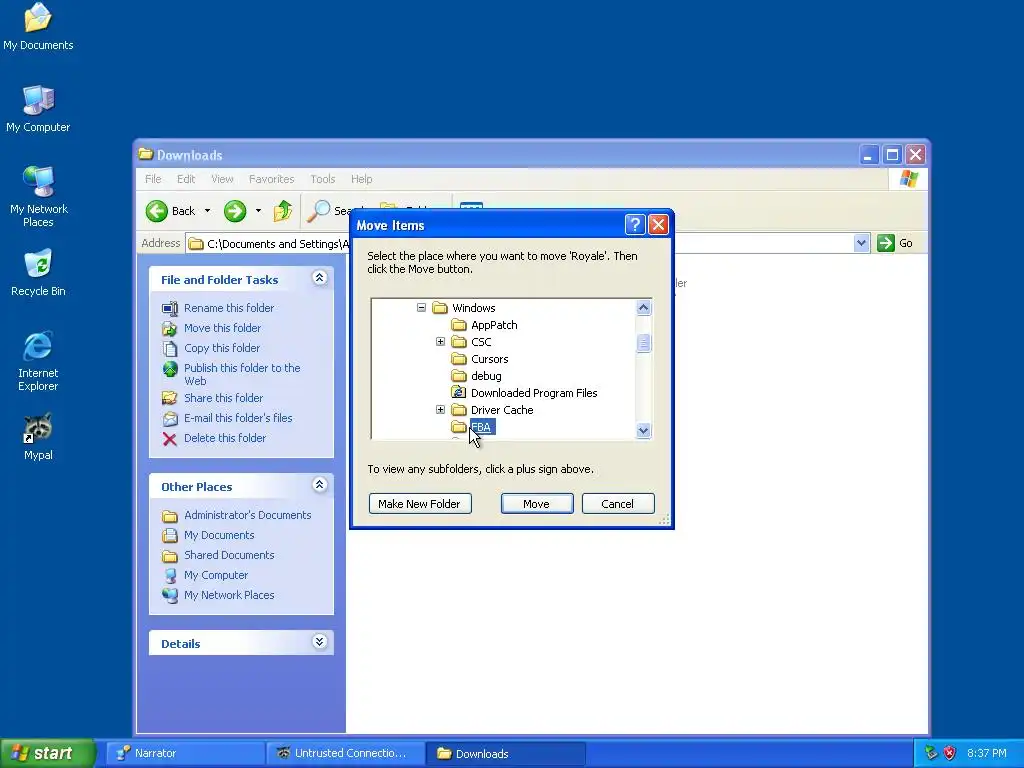Open My Network Places in Other Places
Image resolution: width=1024 pixels, height=768 pixels.
[x=229, y=595]
